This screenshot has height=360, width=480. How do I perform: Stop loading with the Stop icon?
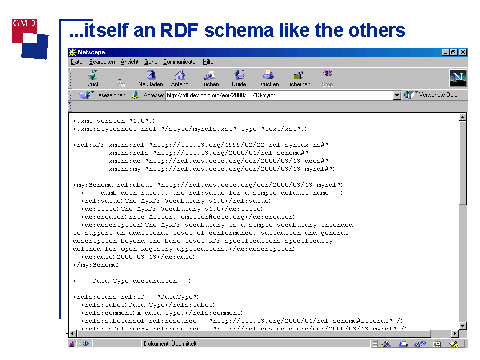pyautogui.click(x=327, y=78)
